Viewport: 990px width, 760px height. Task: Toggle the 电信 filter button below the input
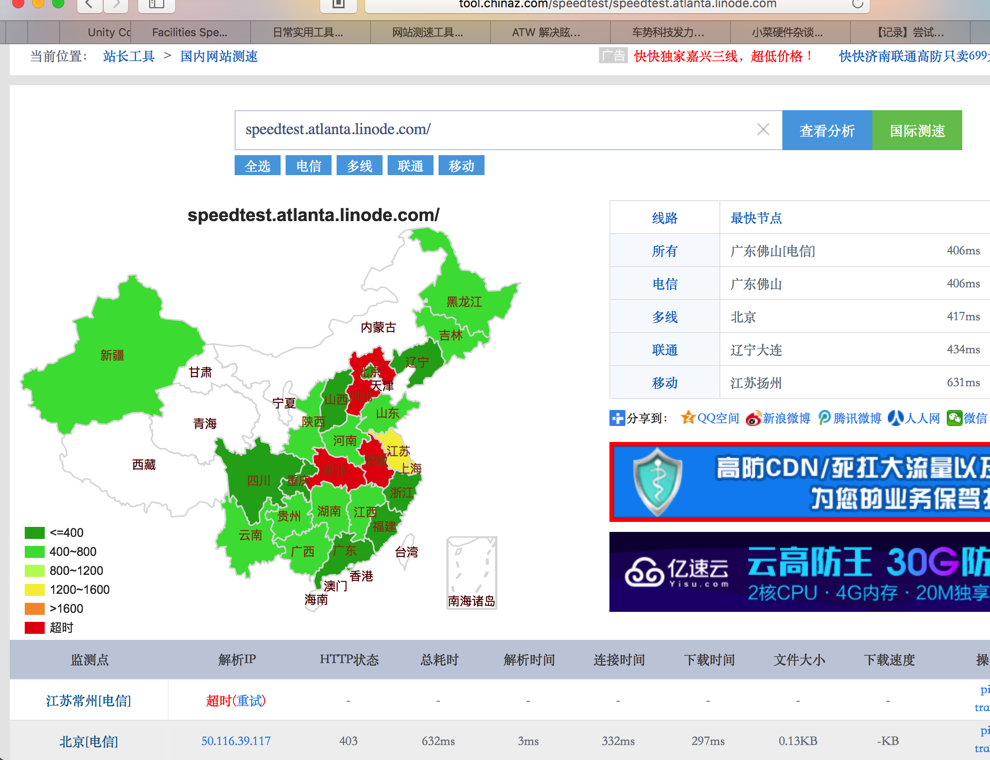309,165
